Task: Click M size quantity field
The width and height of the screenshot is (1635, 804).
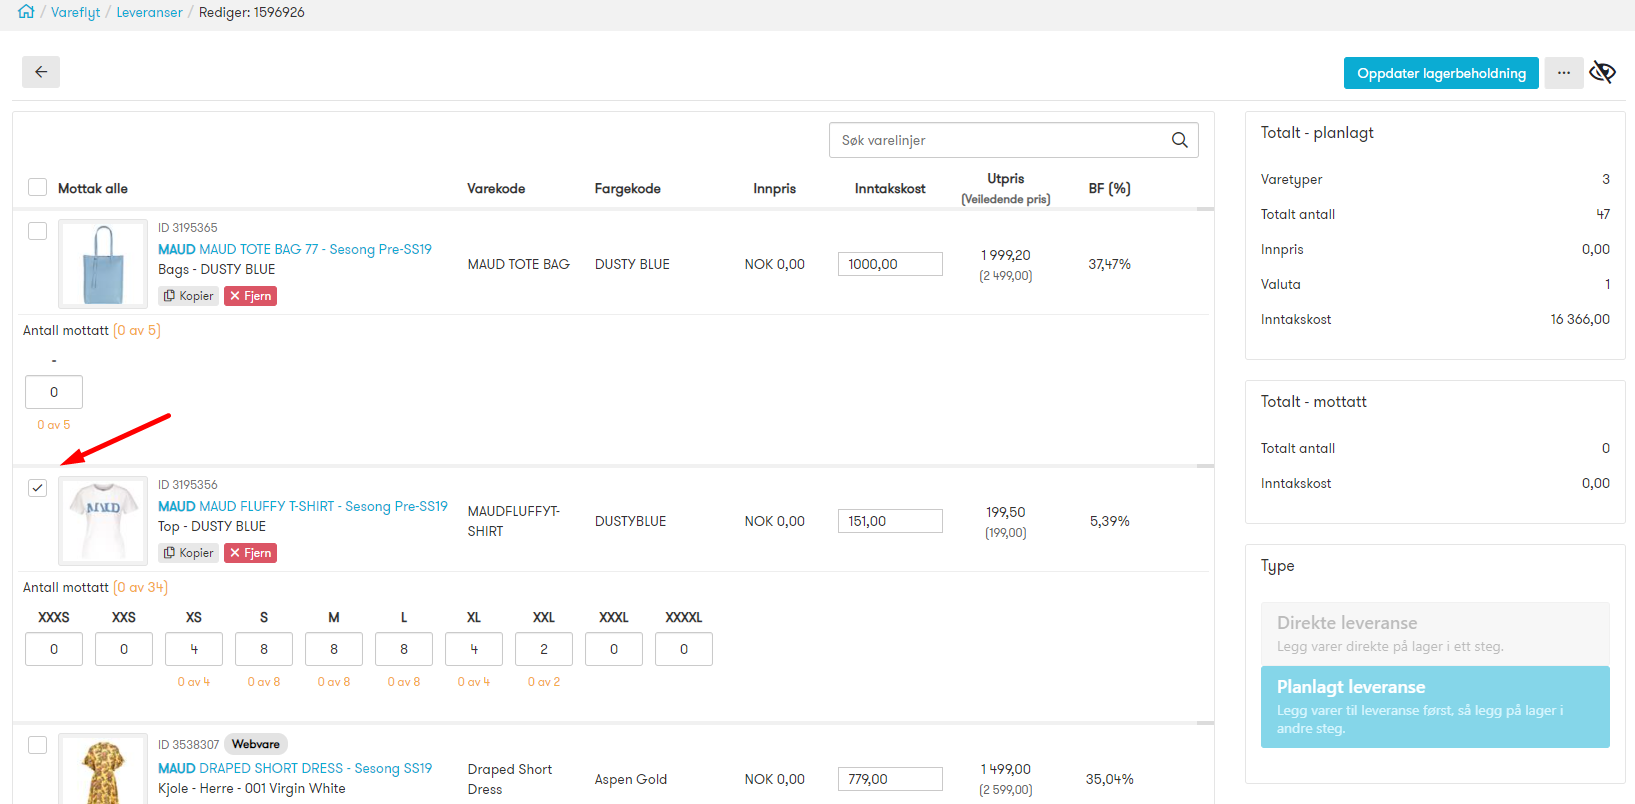Action: point(334,649)
